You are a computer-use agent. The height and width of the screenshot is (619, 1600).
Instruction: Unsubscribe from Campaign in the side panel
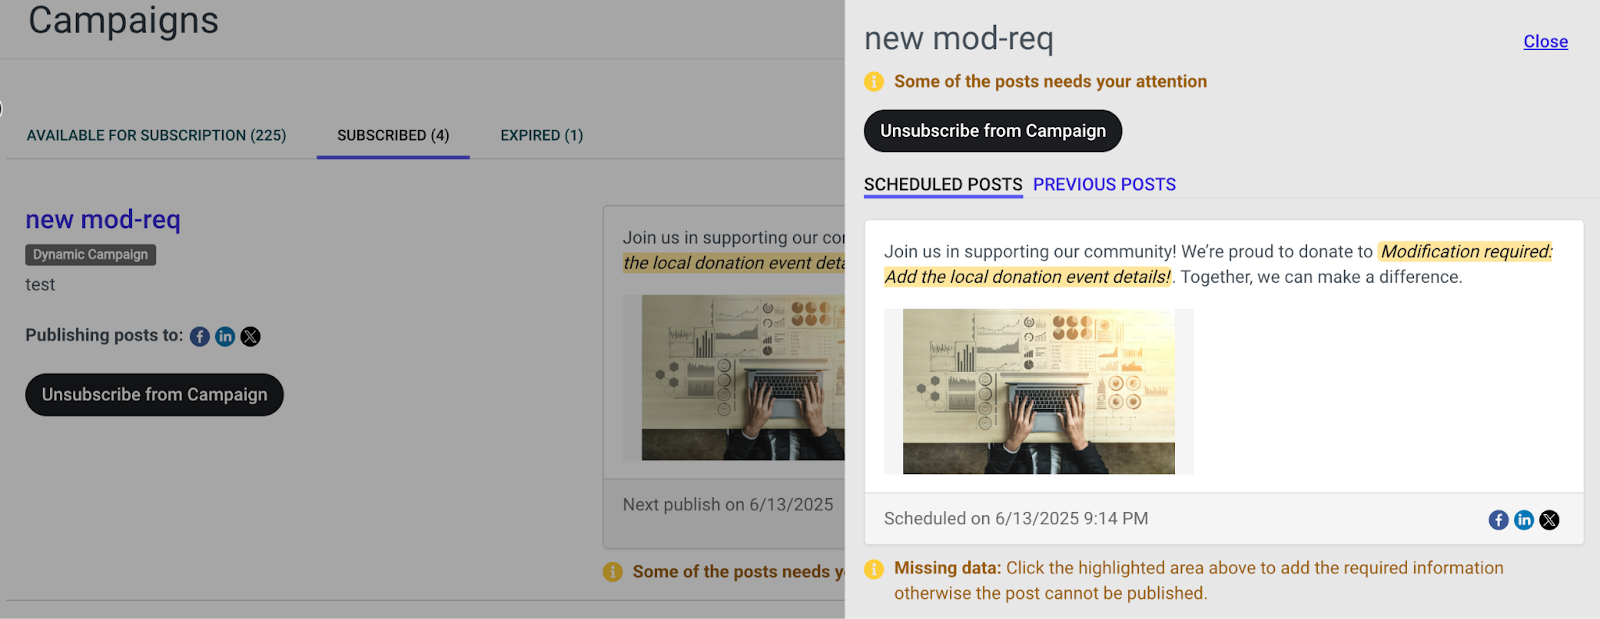tap(993, 131)
